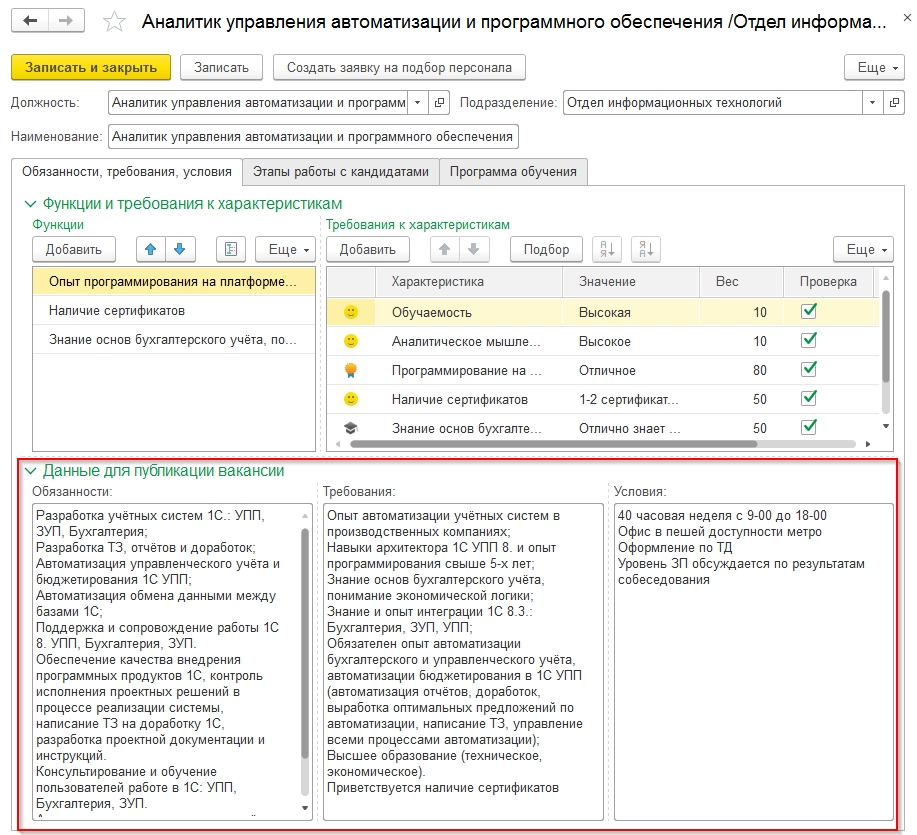
Task: Click the Характеристика column header
Action: point(468,282)
